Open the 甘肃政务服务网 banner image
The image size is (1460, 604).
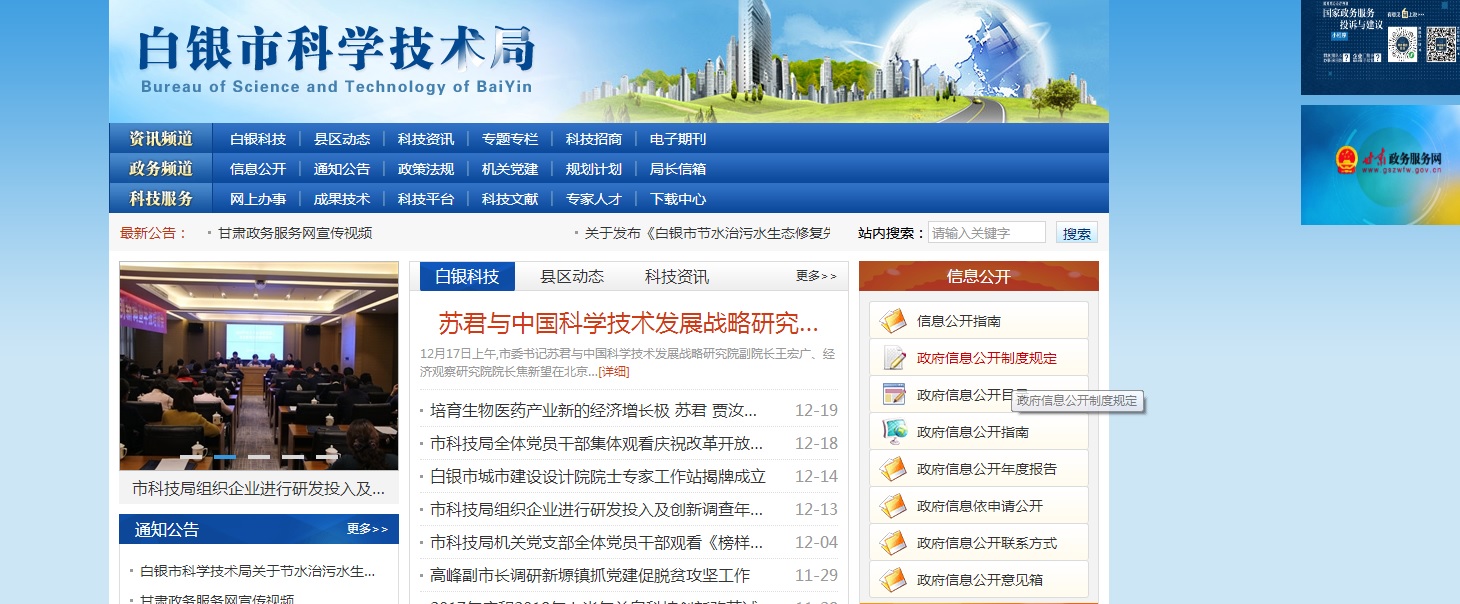[1380, 165]
